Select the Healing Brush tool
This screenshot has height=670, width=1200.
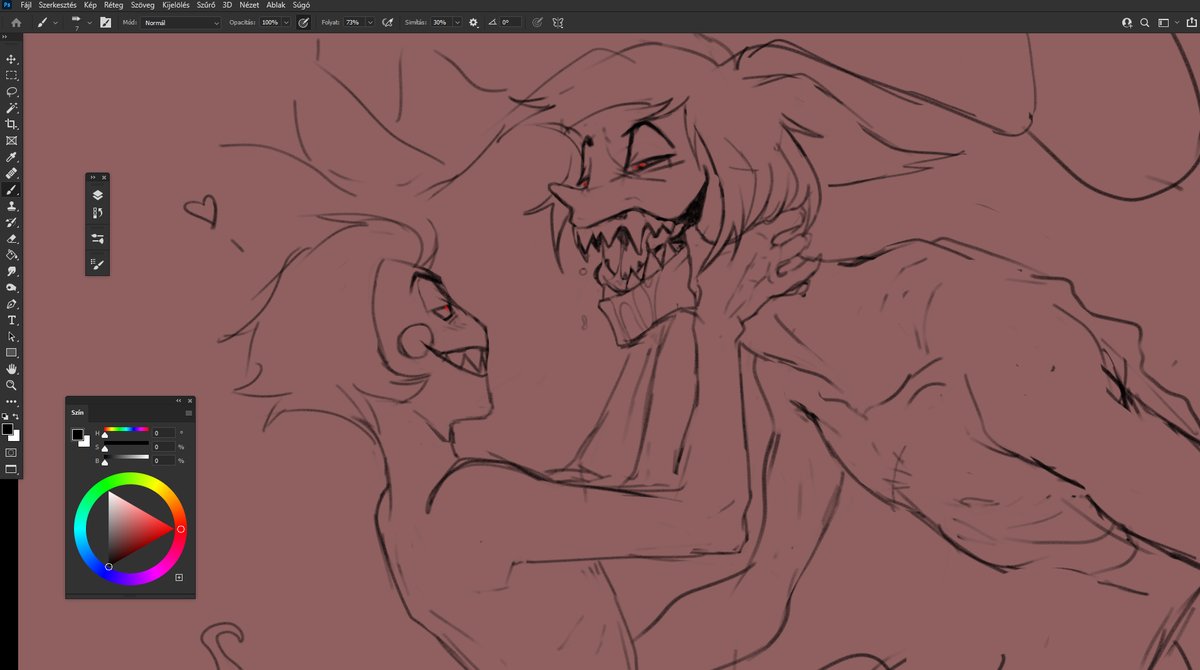12,173
